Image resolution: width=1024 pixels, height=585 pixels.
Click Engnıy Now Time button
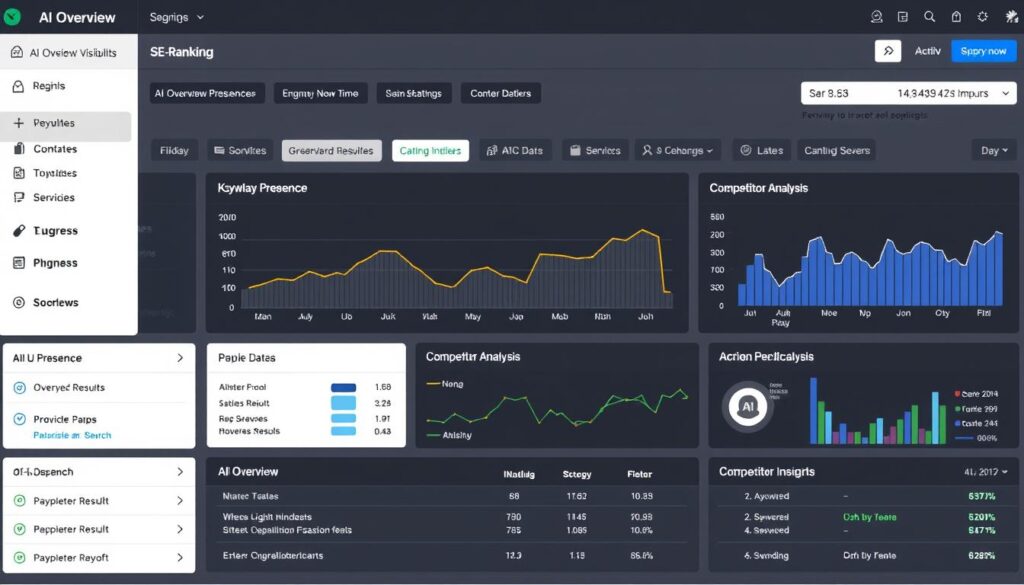tap(320, 93)
